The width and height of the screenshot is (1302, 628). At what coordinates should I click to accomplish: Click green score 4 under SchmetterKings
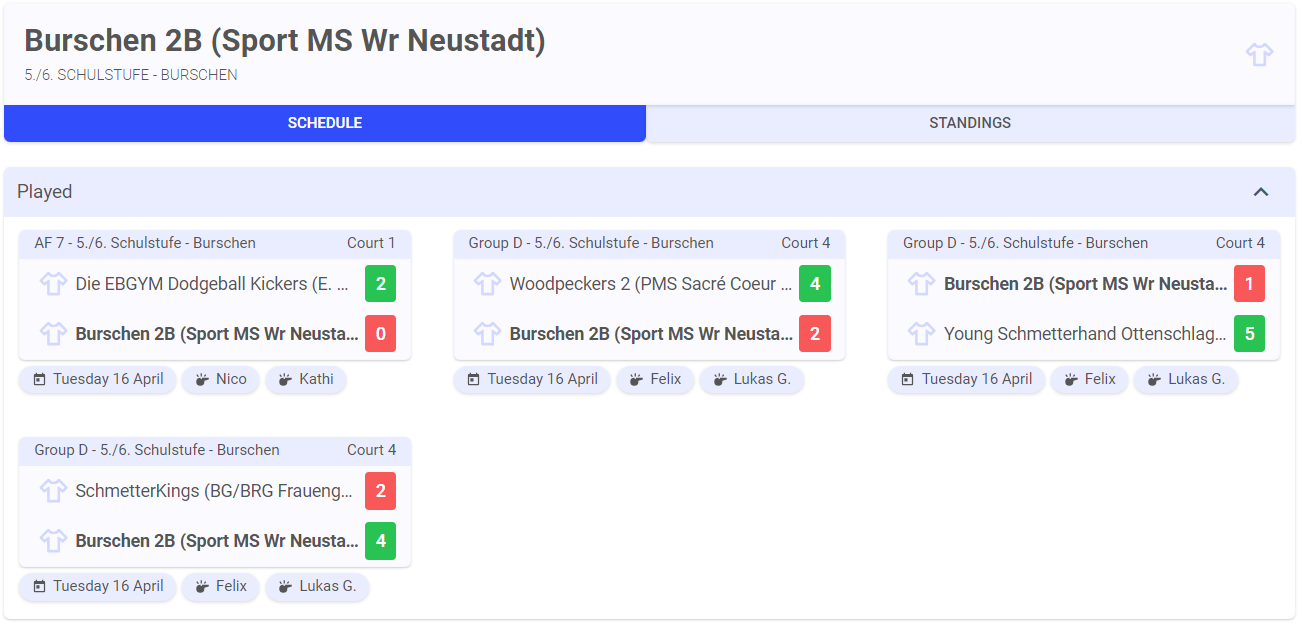[x=380, y=541]
